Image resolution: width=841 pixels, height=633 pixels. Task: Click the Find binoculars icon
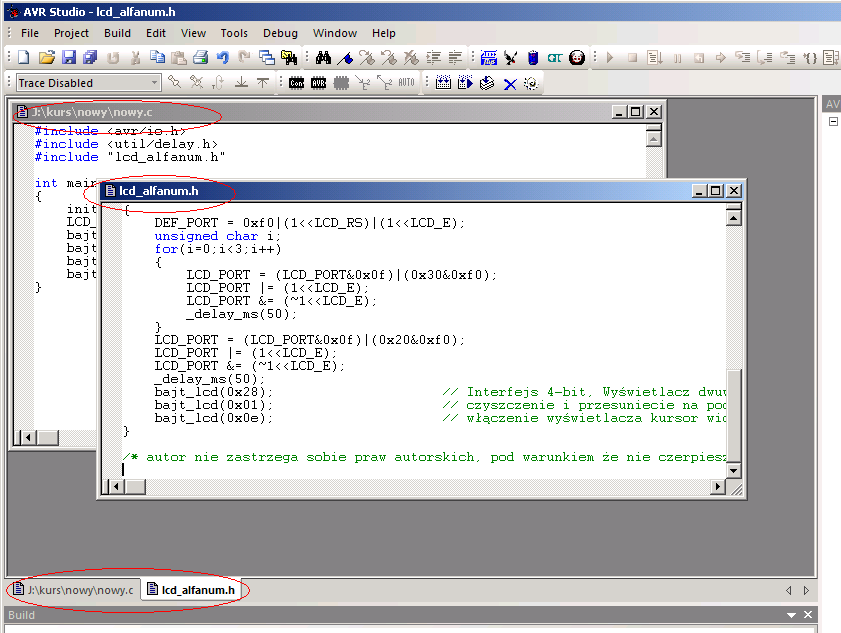click(323, 58)
